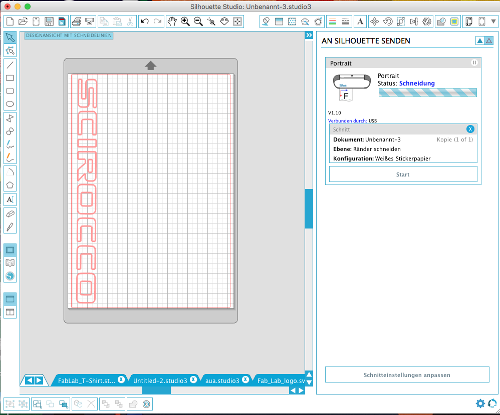Pause the cut job in Portrait header
Screen dimensions: 500x415
click(474, 62)
